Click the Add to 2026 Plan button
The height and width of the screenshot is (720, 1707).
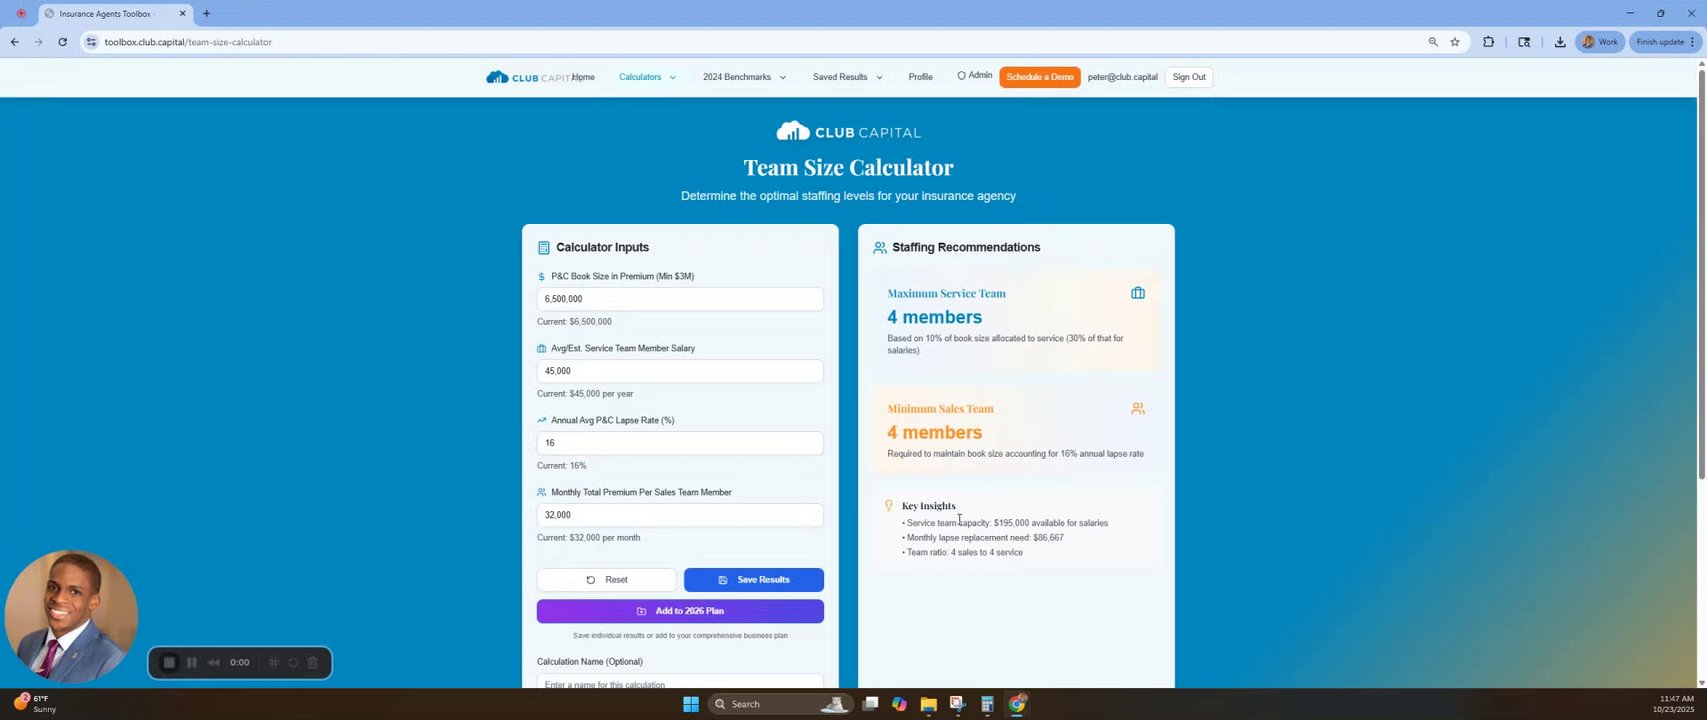pyautogui.click(x=680, y=611)
